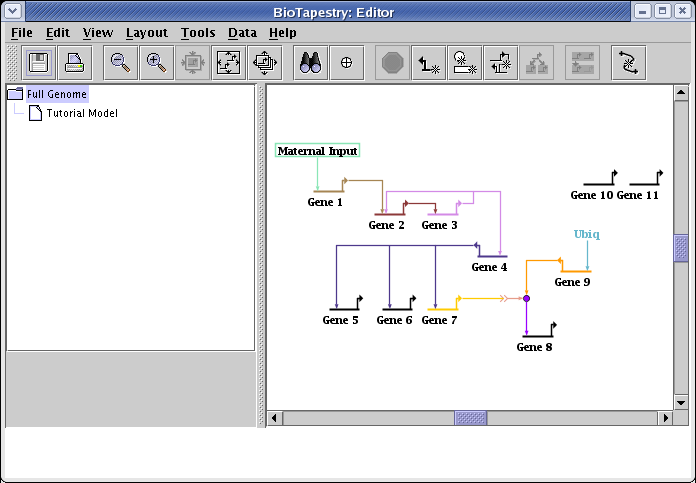Image resolution: width=696 pixels, height=483 pixels.
Task: Zoom in with the plus magnifier
Action: 156,62
